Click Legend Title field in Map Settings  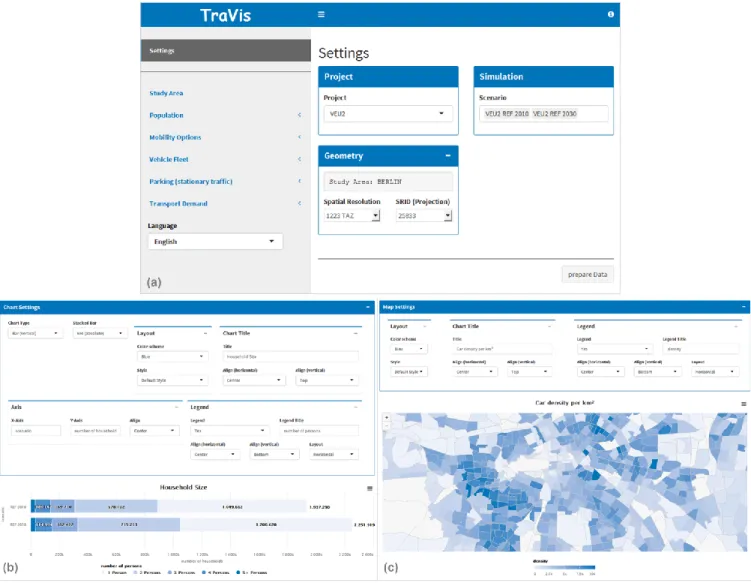coord(701,349)
